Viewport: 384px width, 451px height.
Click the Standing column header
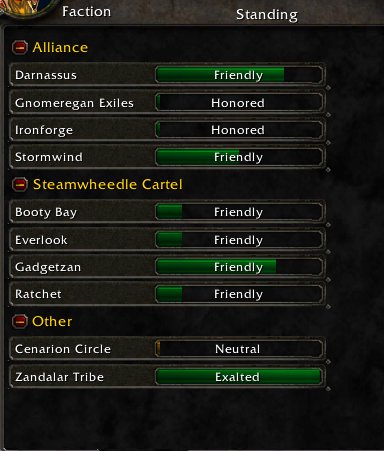(267, 15)
